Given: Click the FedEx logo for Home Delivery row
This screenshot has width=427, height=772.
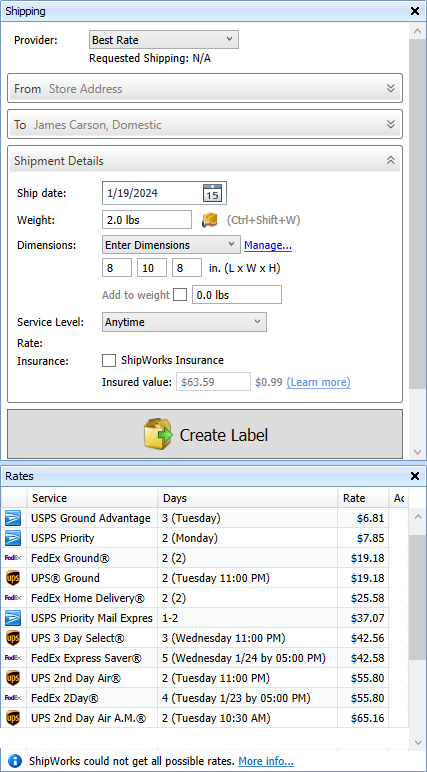Looking at the screenshot, I should tap(13, 598).
